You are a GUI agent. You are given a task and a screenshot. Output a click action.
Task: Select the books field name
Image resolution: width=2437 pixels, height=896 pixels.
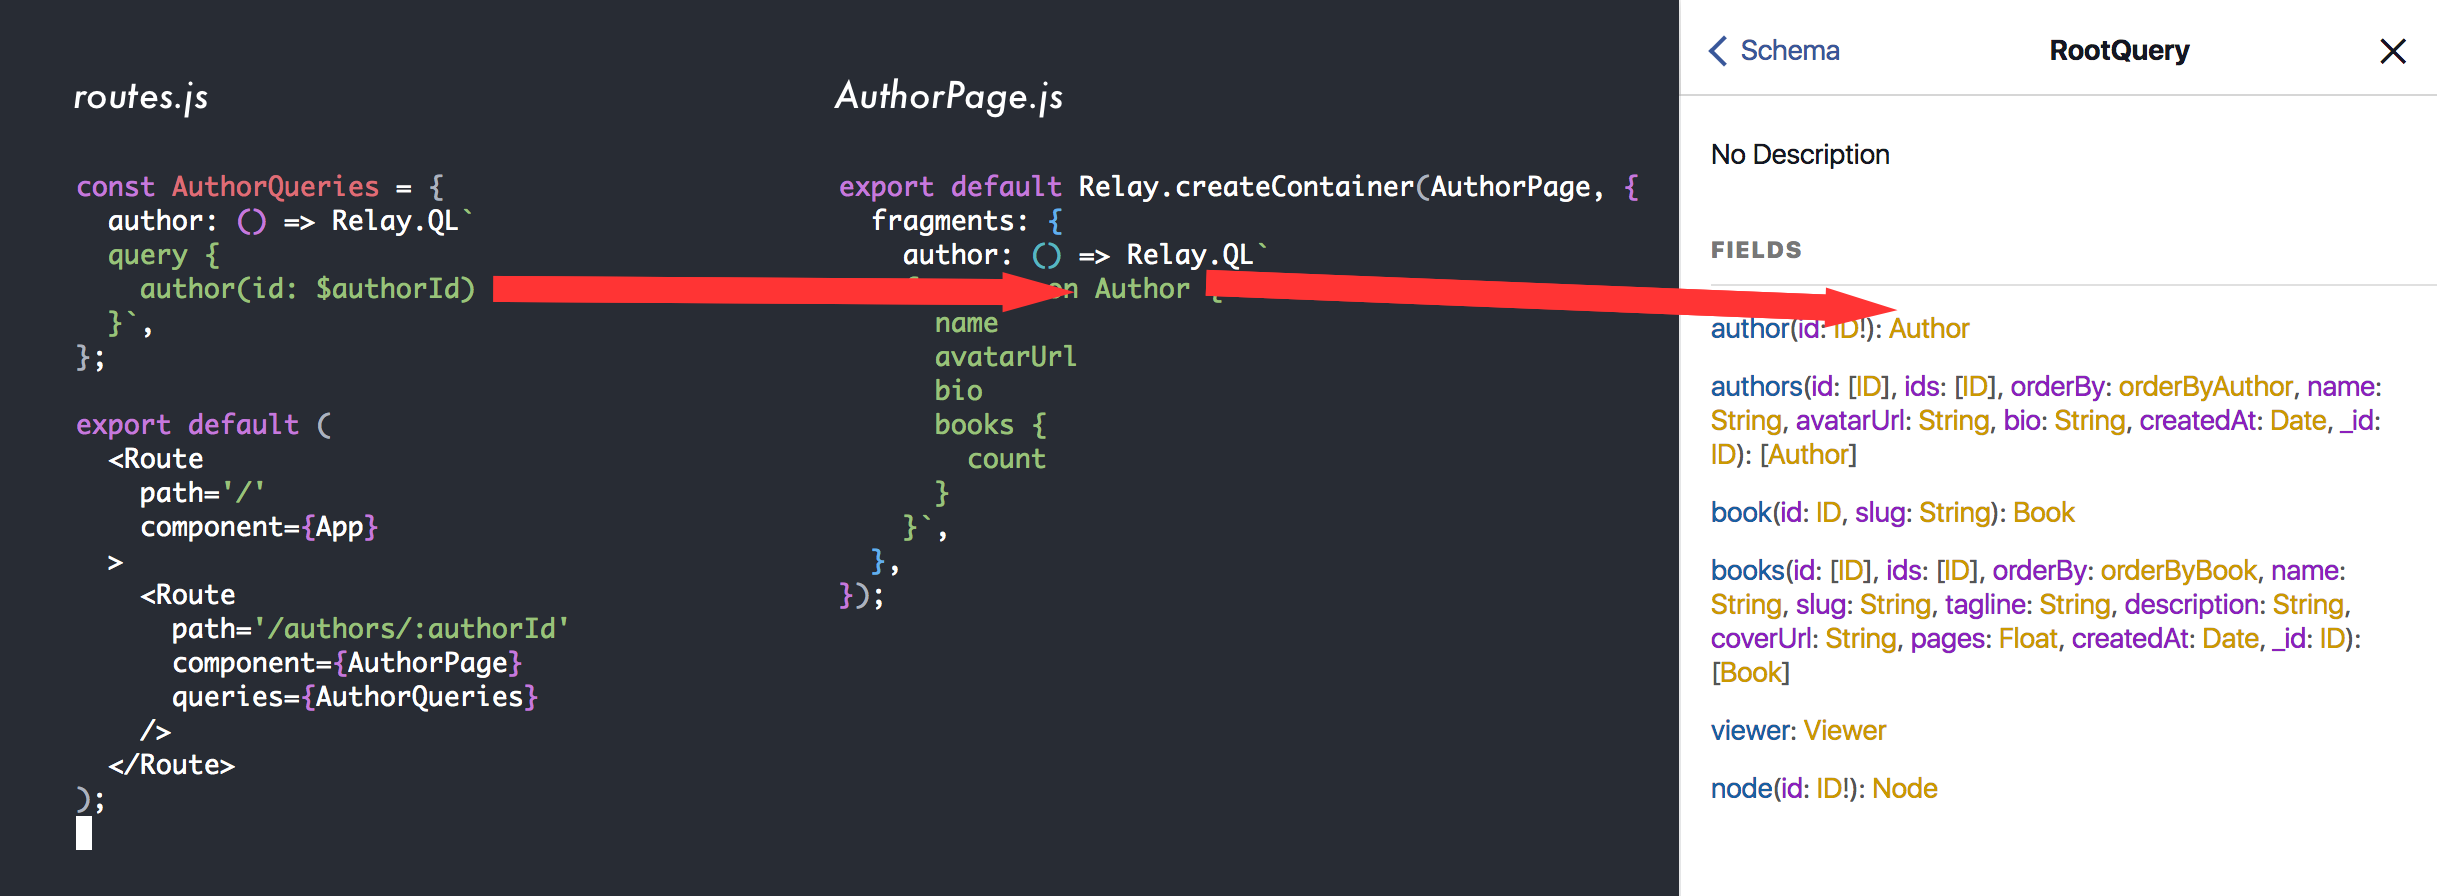(1748, 571)
